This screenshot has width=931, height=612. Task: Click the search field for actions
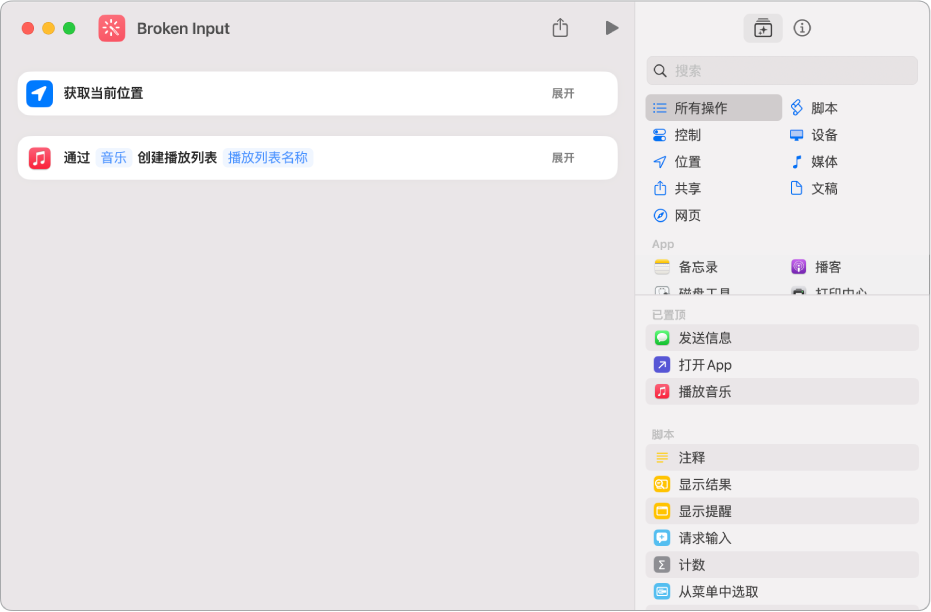(x=782, y=71)
